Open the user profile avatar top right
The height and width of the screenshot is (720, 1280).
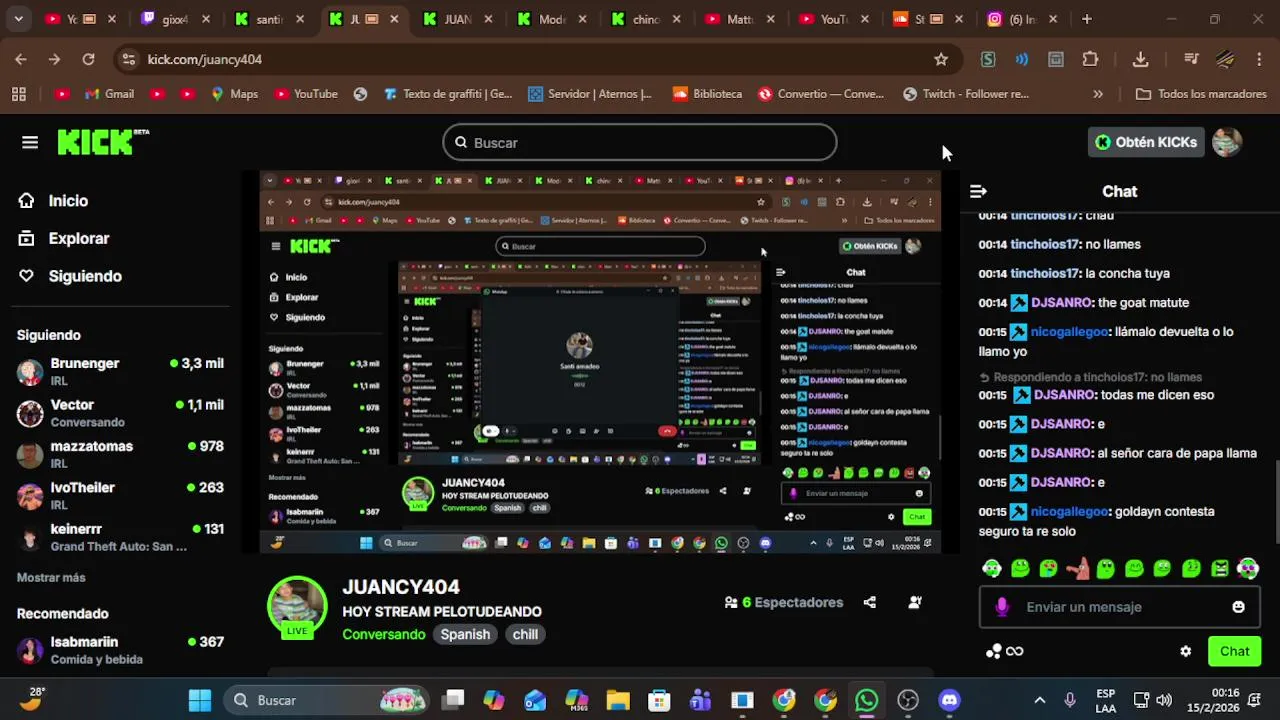1227,142
